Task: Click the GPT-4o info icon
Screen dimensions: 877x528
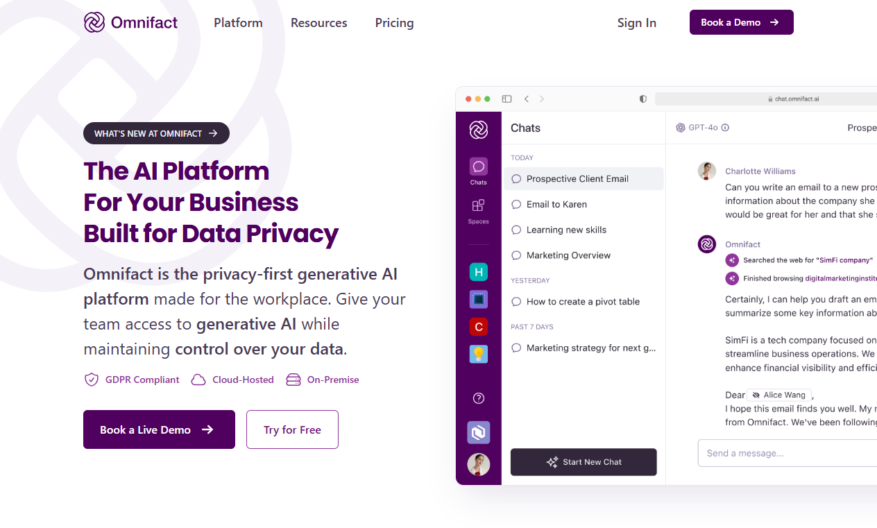Action: [x=725, y=128]
